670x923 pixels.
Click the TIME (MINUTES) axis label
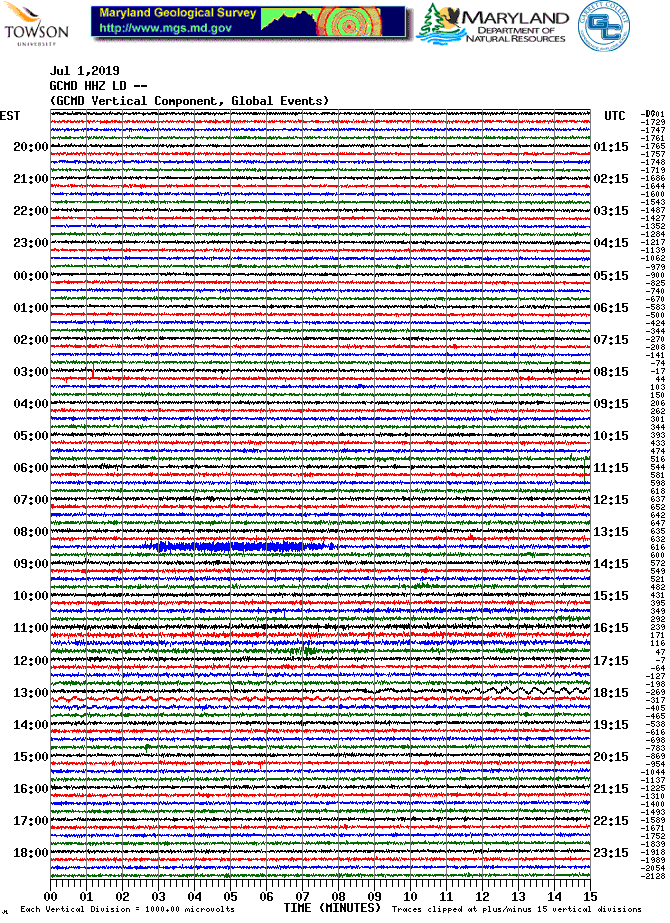tap(332, 908)
